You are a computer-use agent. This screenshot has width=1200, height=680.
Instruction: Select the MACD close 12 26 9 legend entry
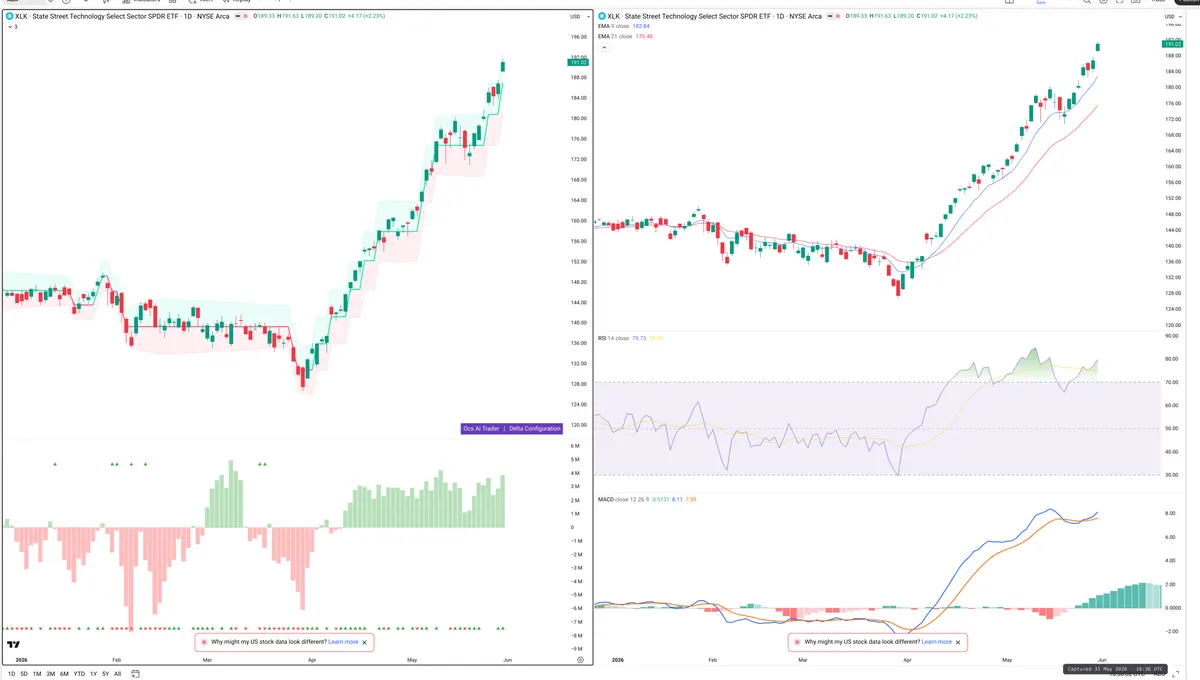click(x=622, y=499)
